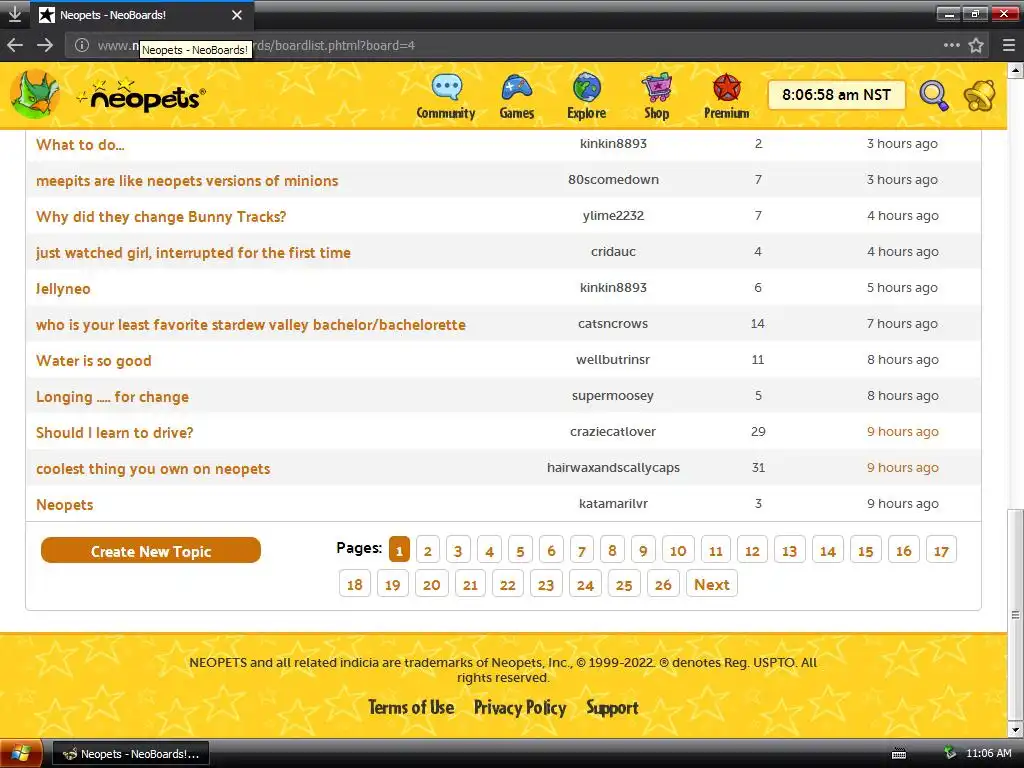Viewport: 1024px width, 768px height.
Task: Click the Neopets logo
Action: [x=141, y=96]
